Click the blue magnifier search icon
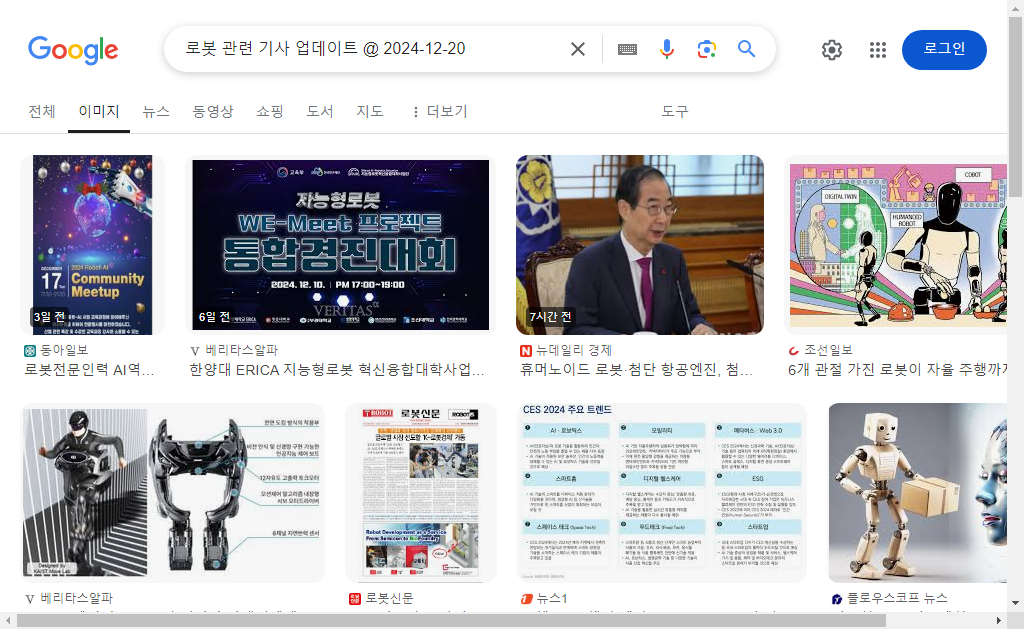The height and width of the screenshot is (629, 1024). [x=746, y=49]
